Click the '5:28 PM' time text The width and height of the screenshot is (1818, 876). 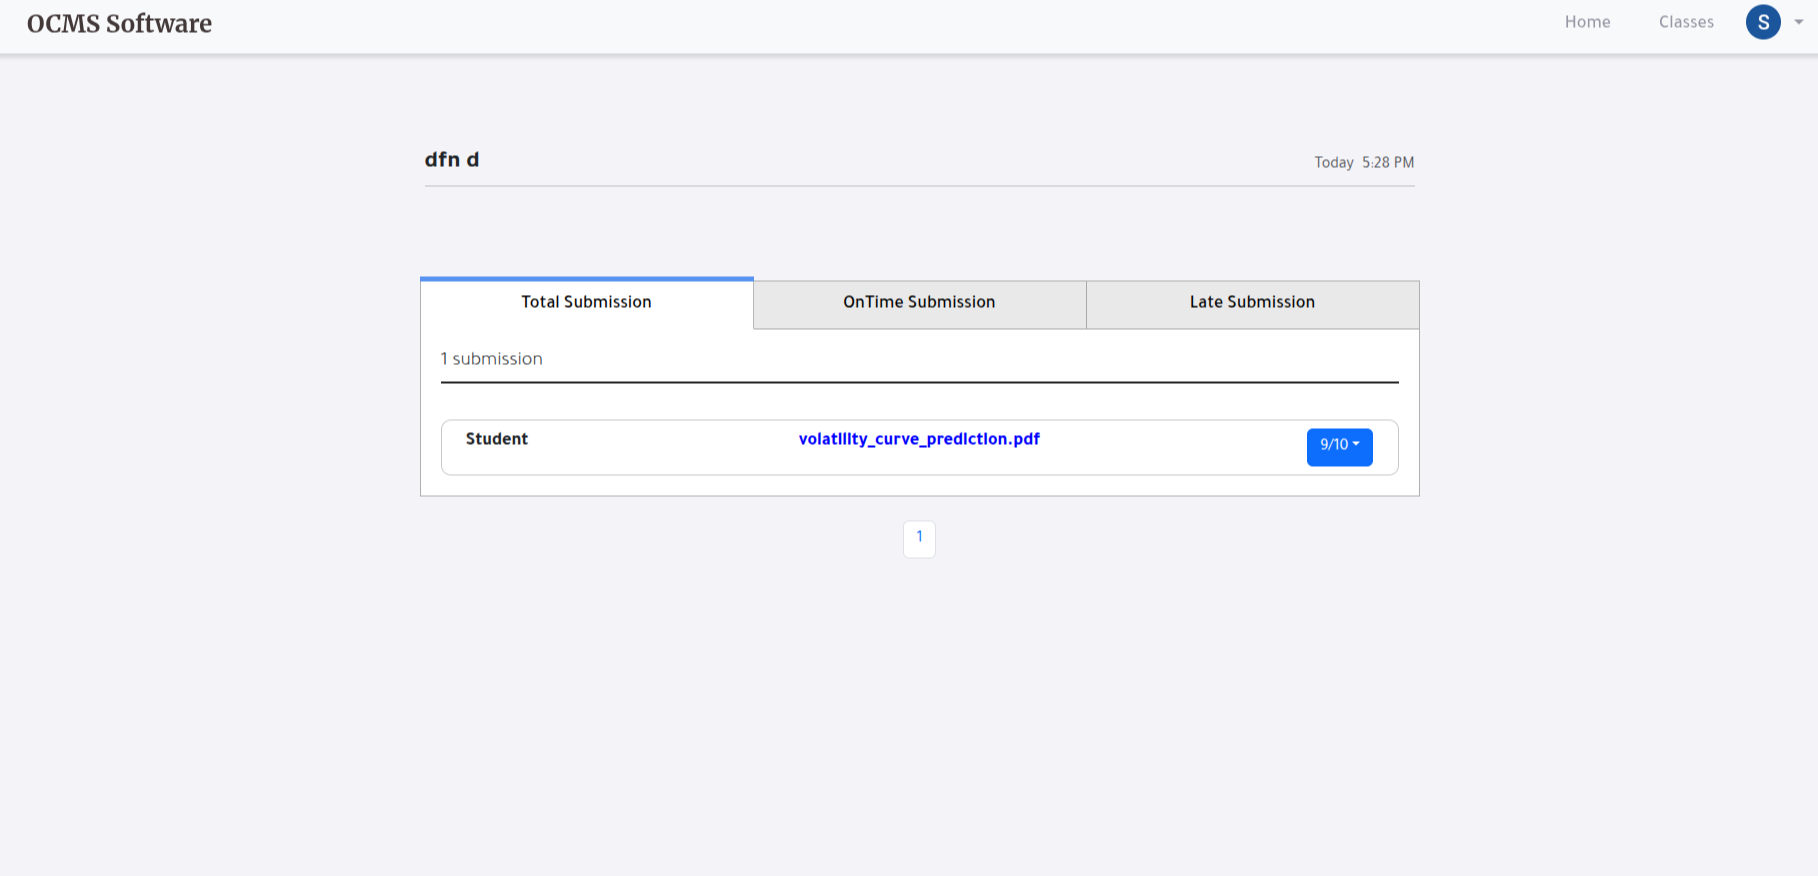pyautogui.click(x=1388, y=162)
